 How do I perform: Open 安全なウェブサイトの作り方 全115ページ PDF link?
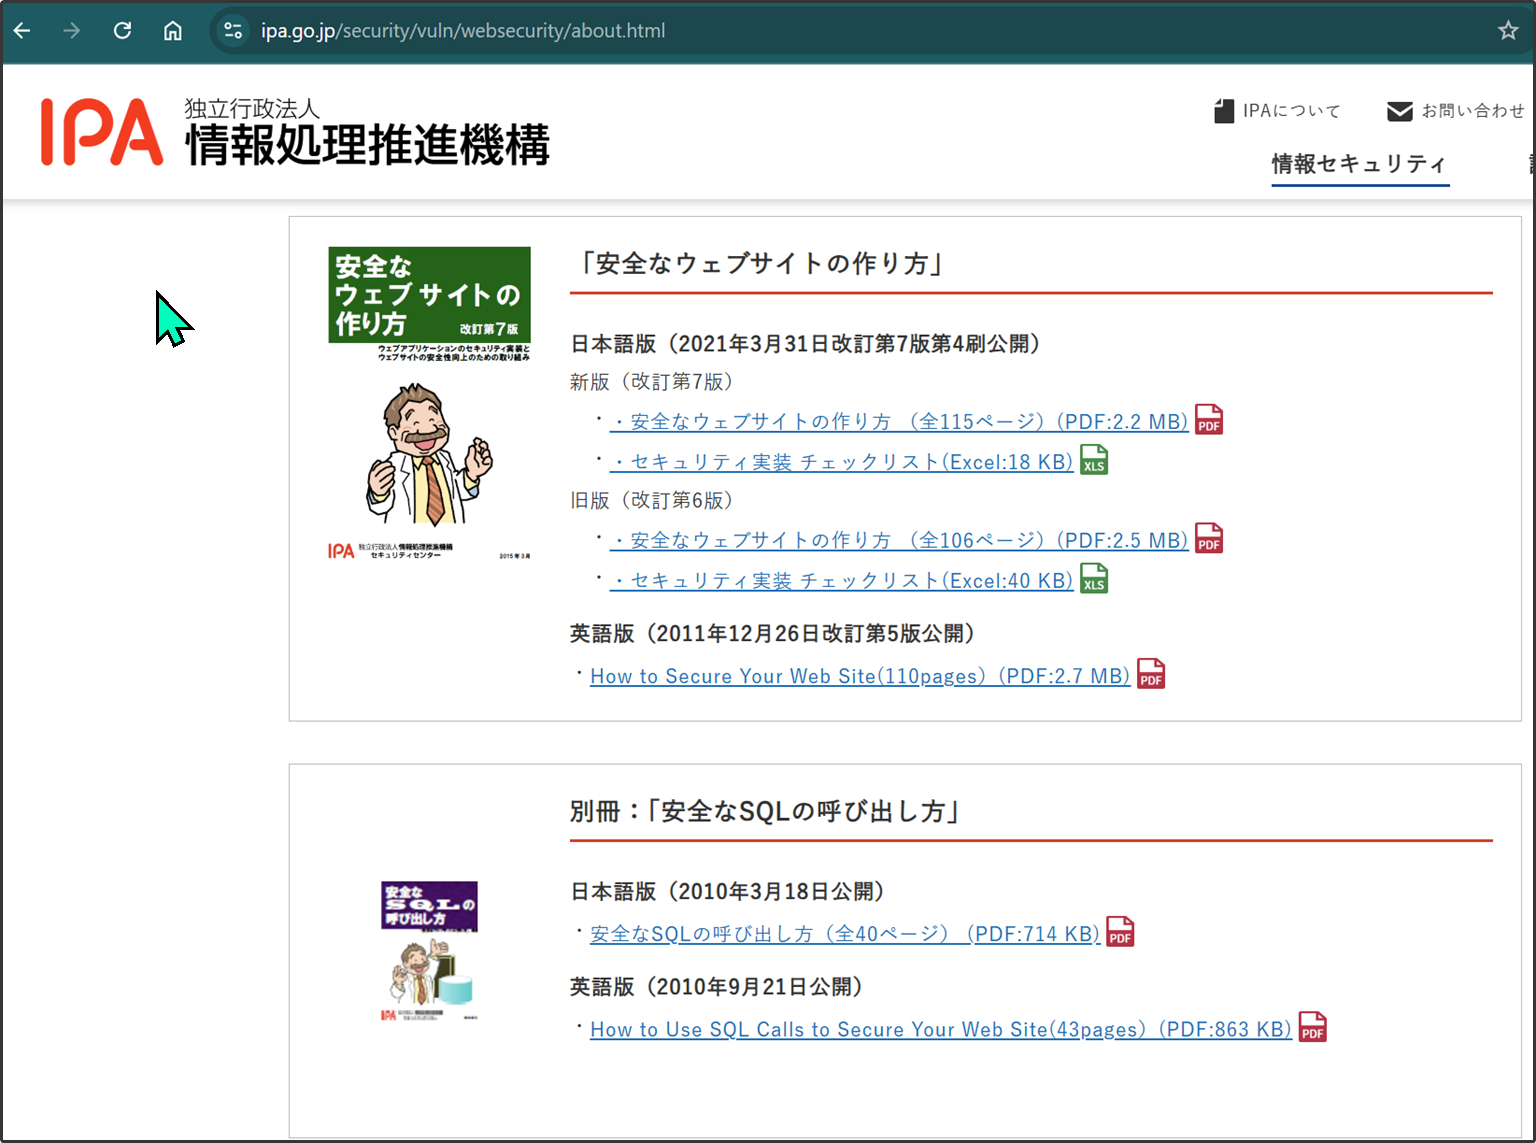pos(899,422)
